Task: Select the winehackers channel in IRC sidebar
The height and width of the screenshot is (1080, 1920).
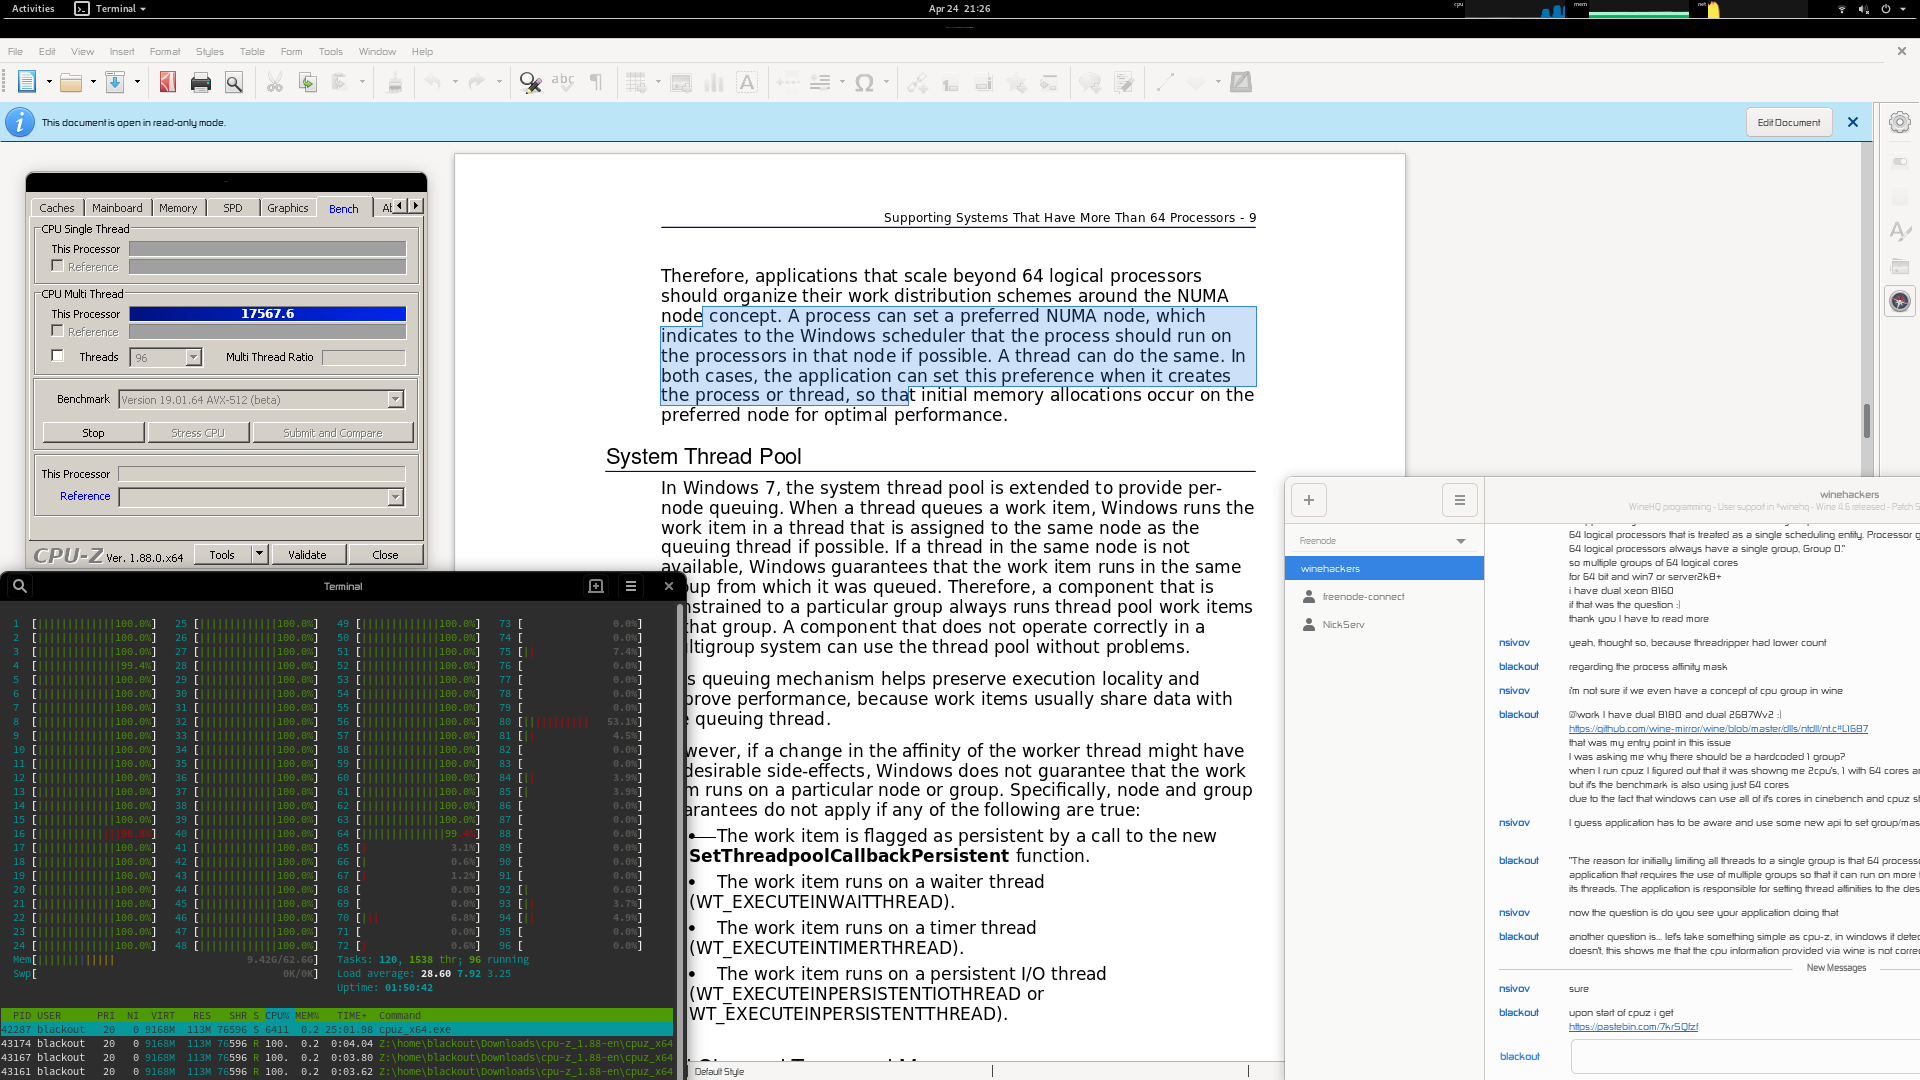Action: tap(1384, 568)
